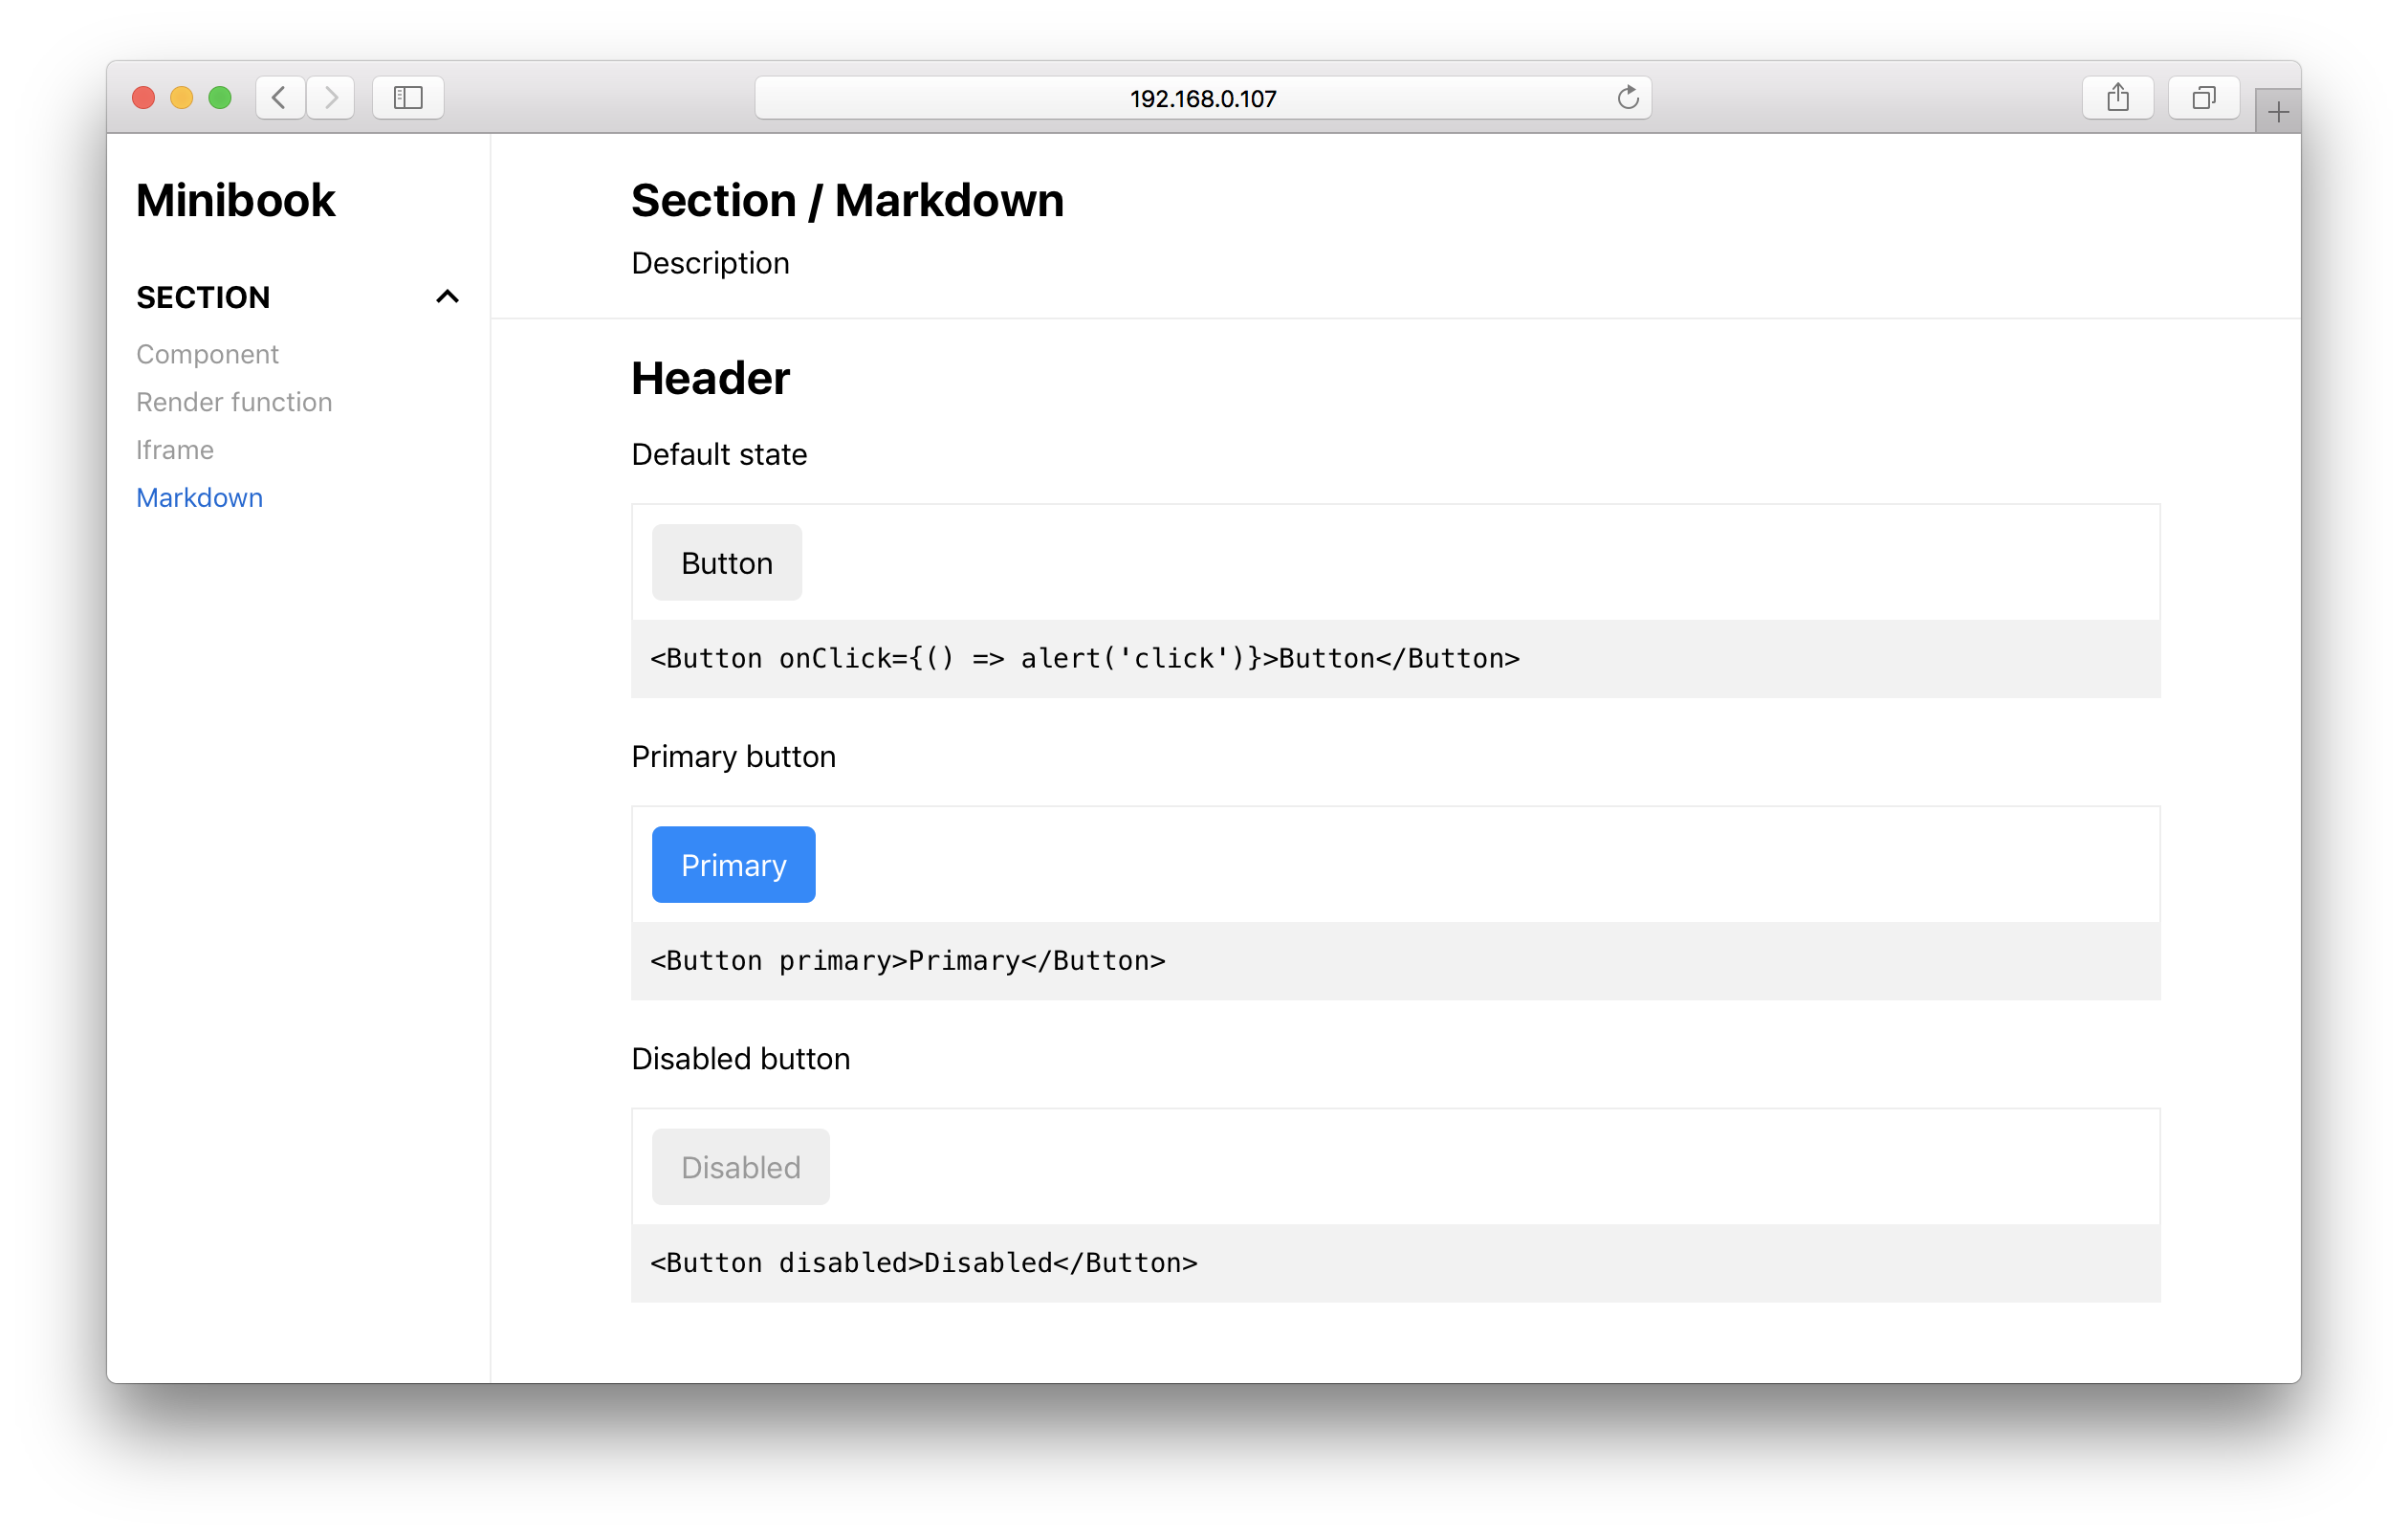Open the share sheet icon

[x=2117, y=98]
